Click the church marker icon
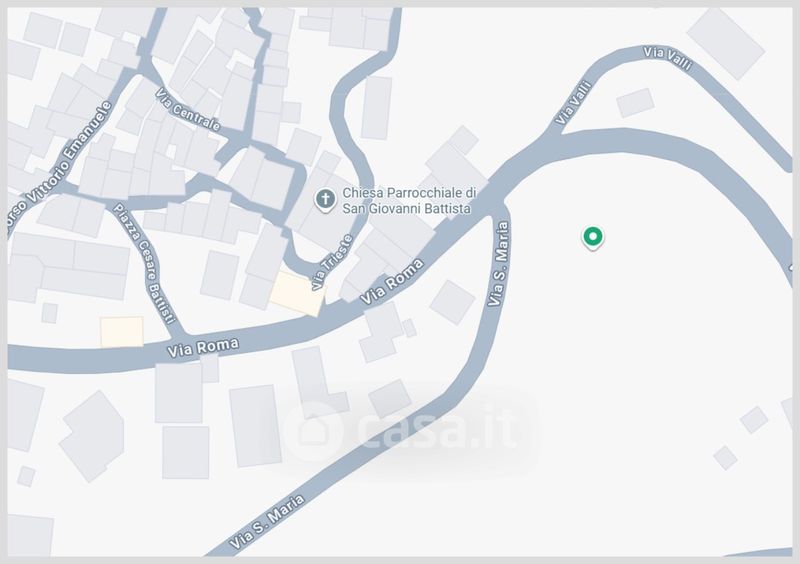This screenshot has width=800, height=564. (325, 200)
